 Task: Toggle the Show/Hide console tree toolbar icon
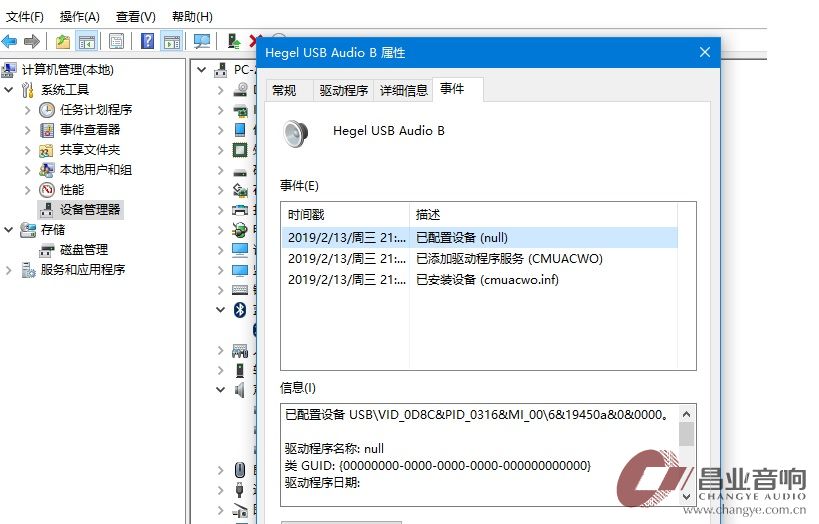(87, 41)
